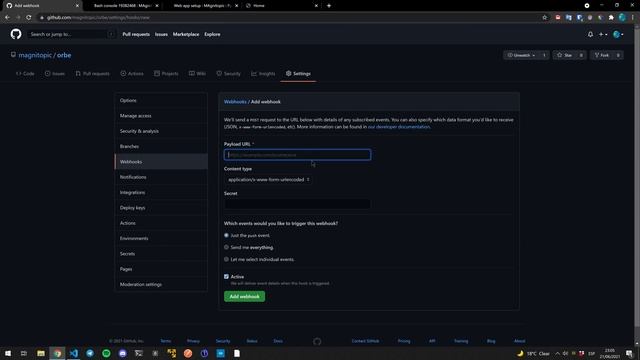Fork the repository
The image size is (640, 360).
pos(602,55)
